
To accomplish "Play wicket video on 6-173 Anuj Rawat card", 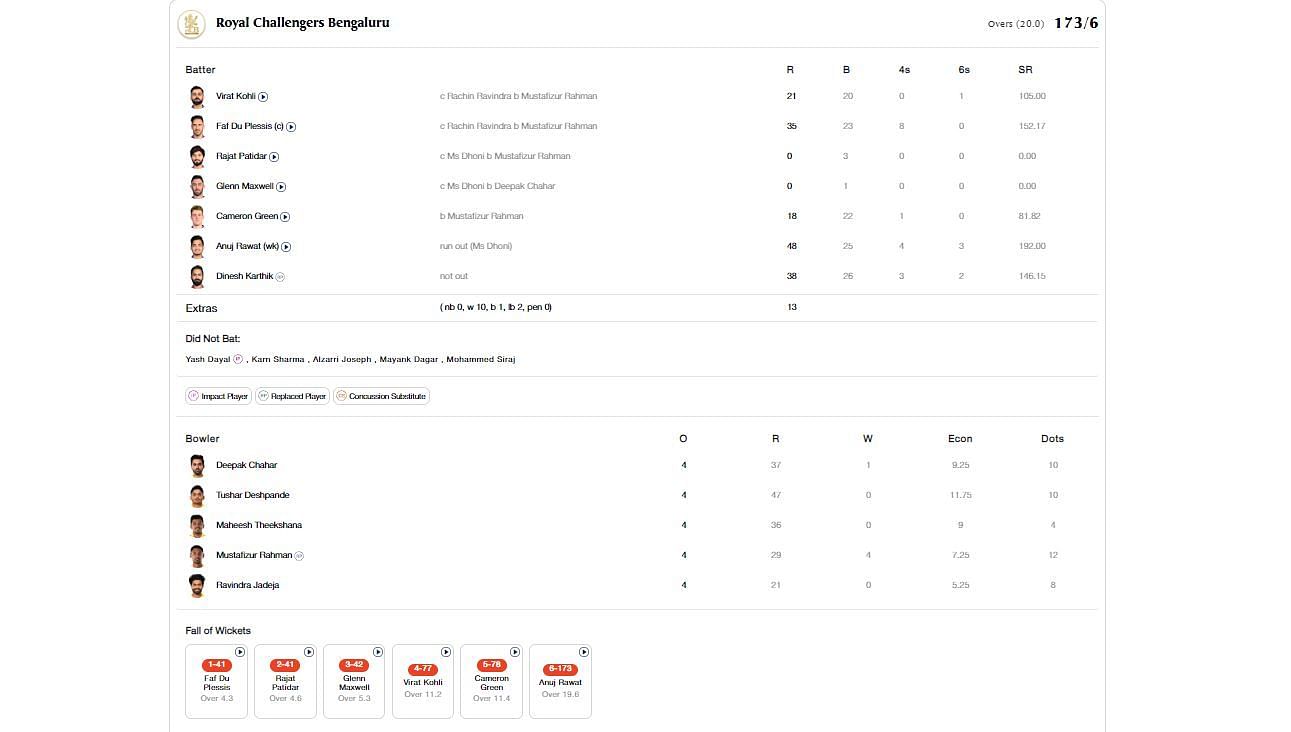I will tap(584, 652).
